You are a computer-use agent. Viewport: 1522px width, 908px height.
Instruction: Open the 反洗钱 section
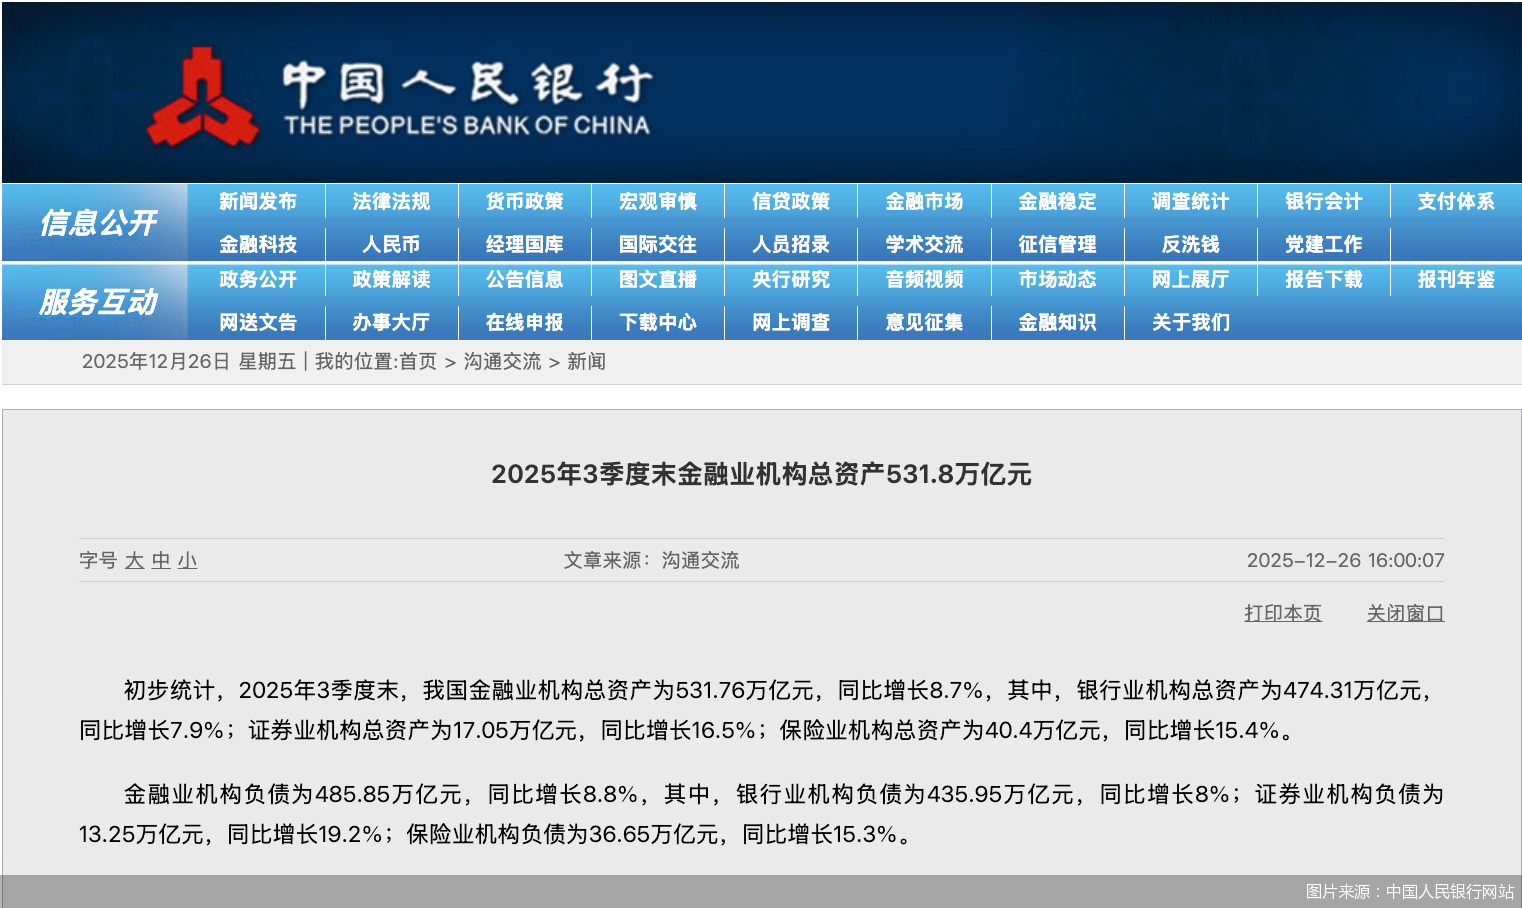[1190, 243]
